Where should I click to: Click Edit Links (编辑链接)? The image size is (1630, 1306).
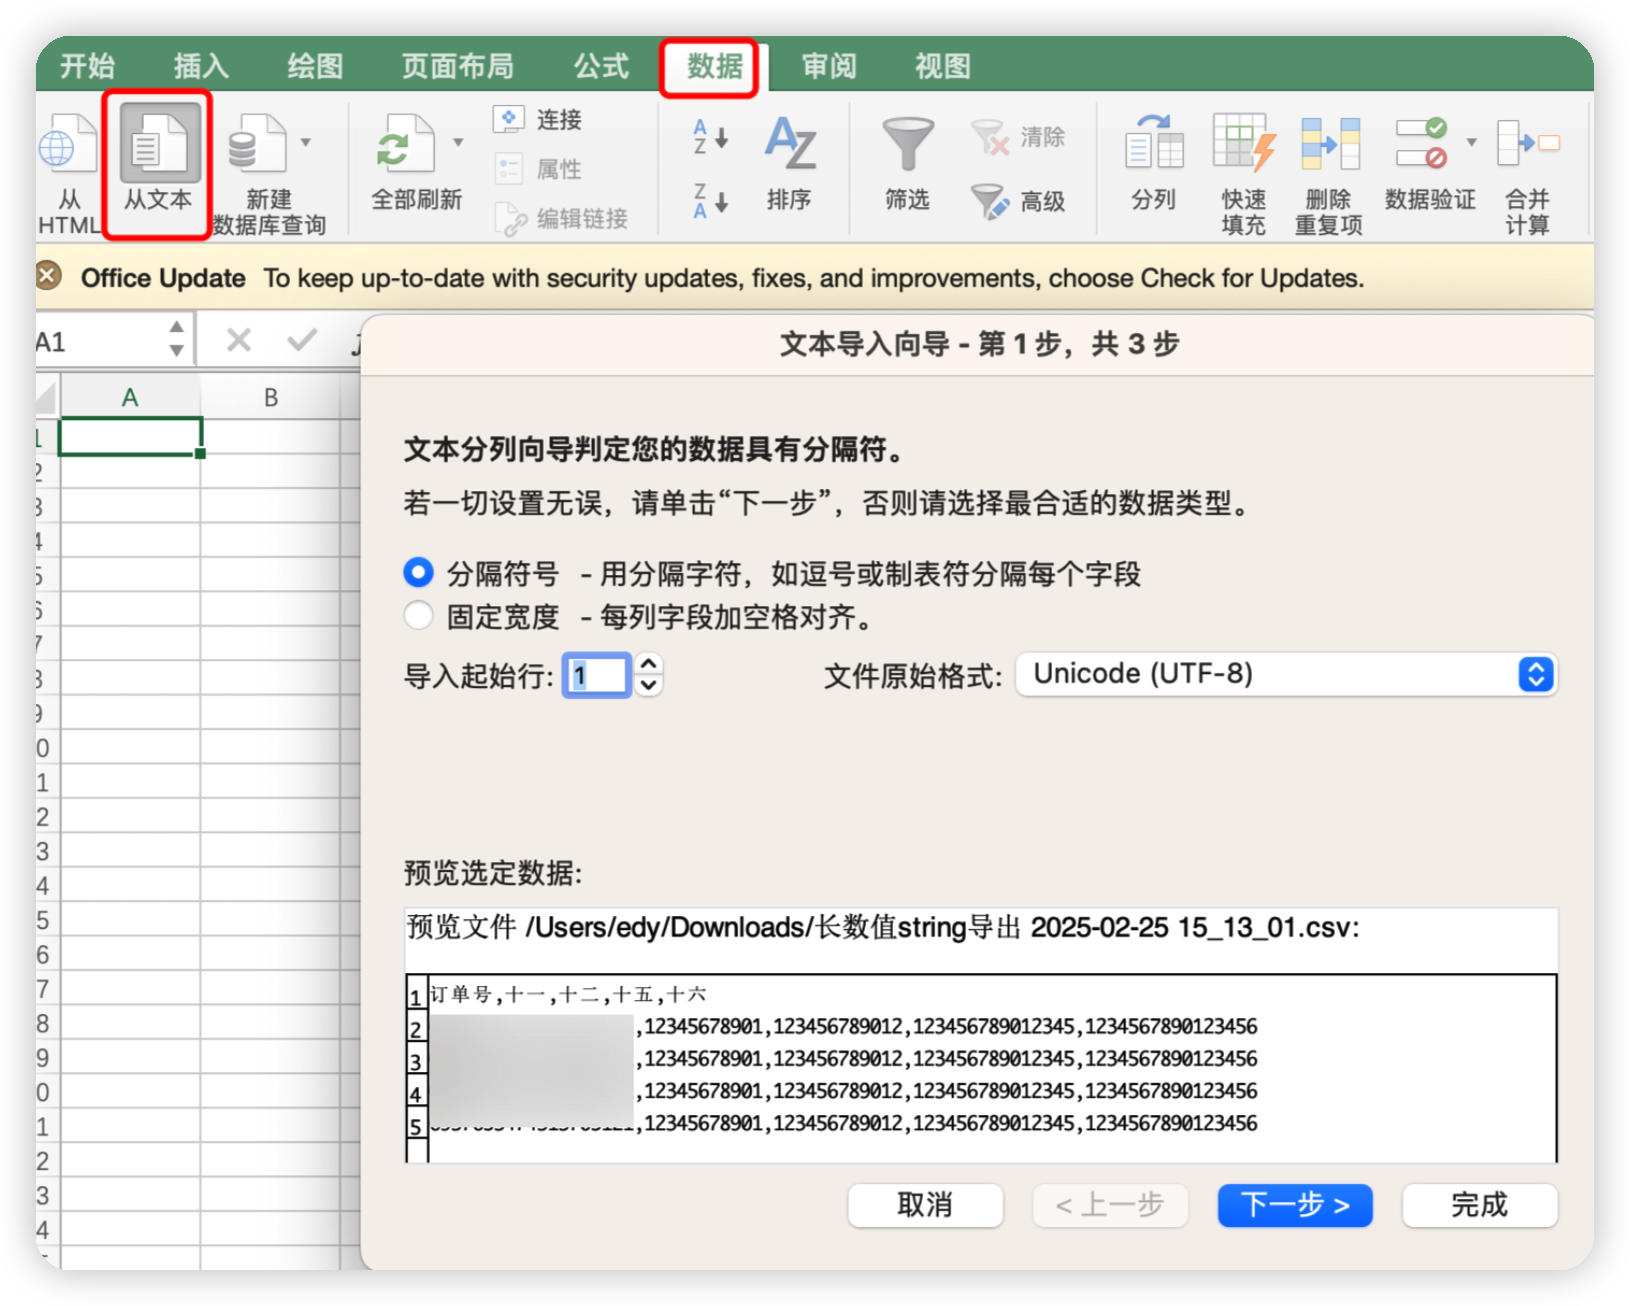[x=562, y=219]
